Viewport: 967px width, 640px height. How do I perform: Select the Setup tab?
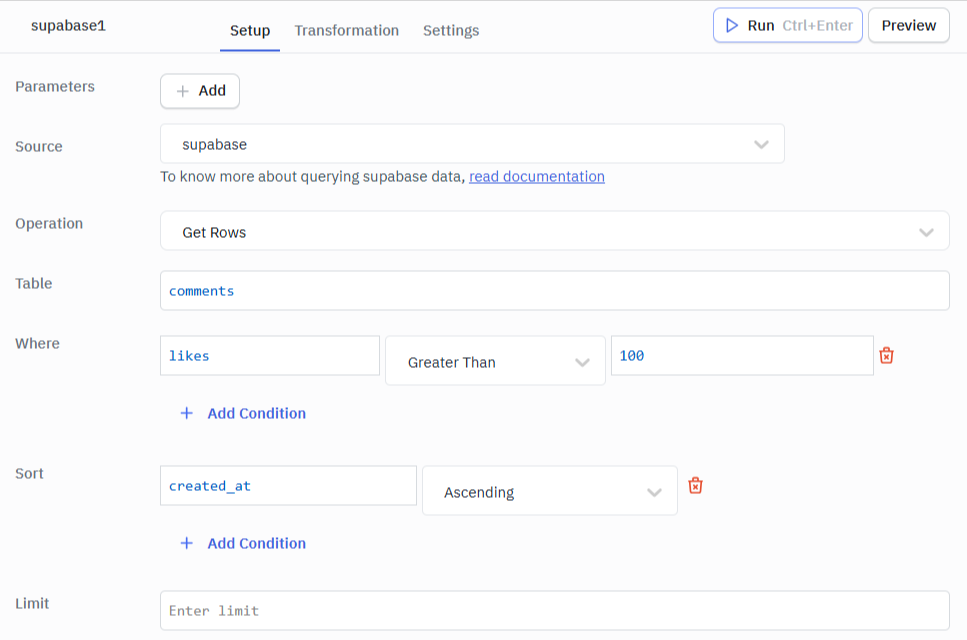pyautogui.click(x=248, y=31)
